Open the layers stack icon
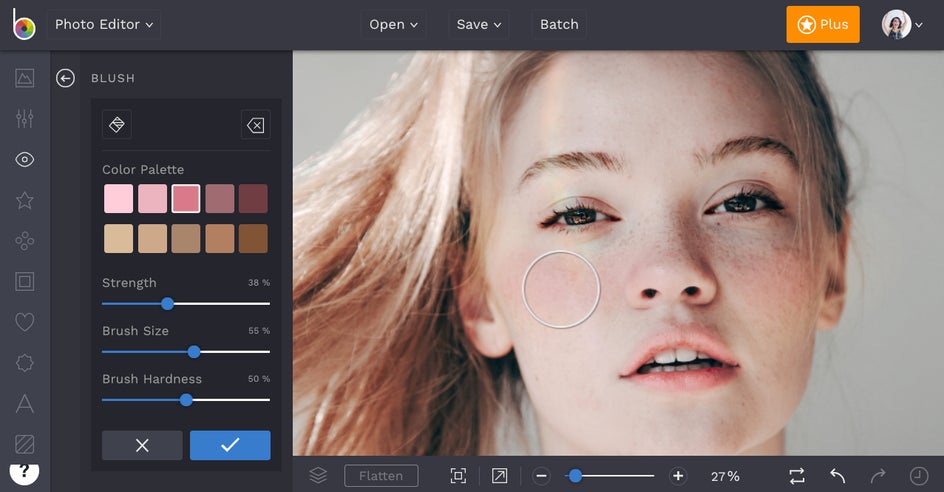The height and width of the screenshot is (492, 944). (318, 476)
